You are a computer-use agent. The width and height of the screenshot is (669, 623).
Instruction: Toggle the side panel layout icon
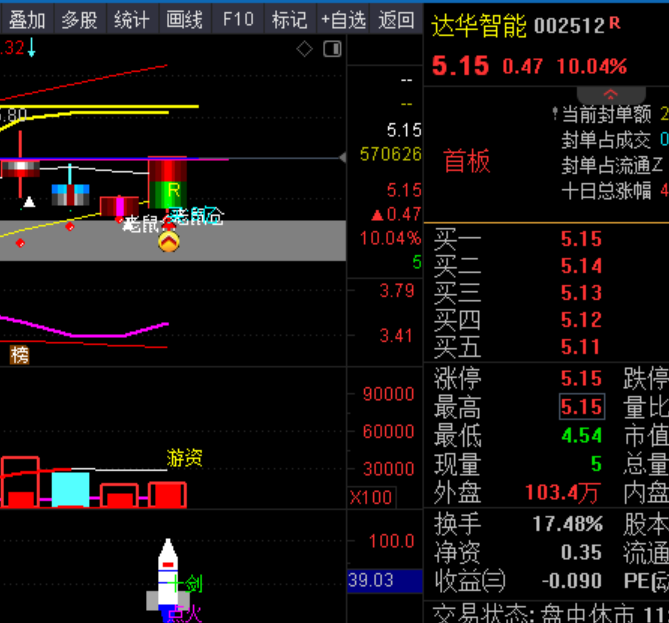(x=332, y=49)
